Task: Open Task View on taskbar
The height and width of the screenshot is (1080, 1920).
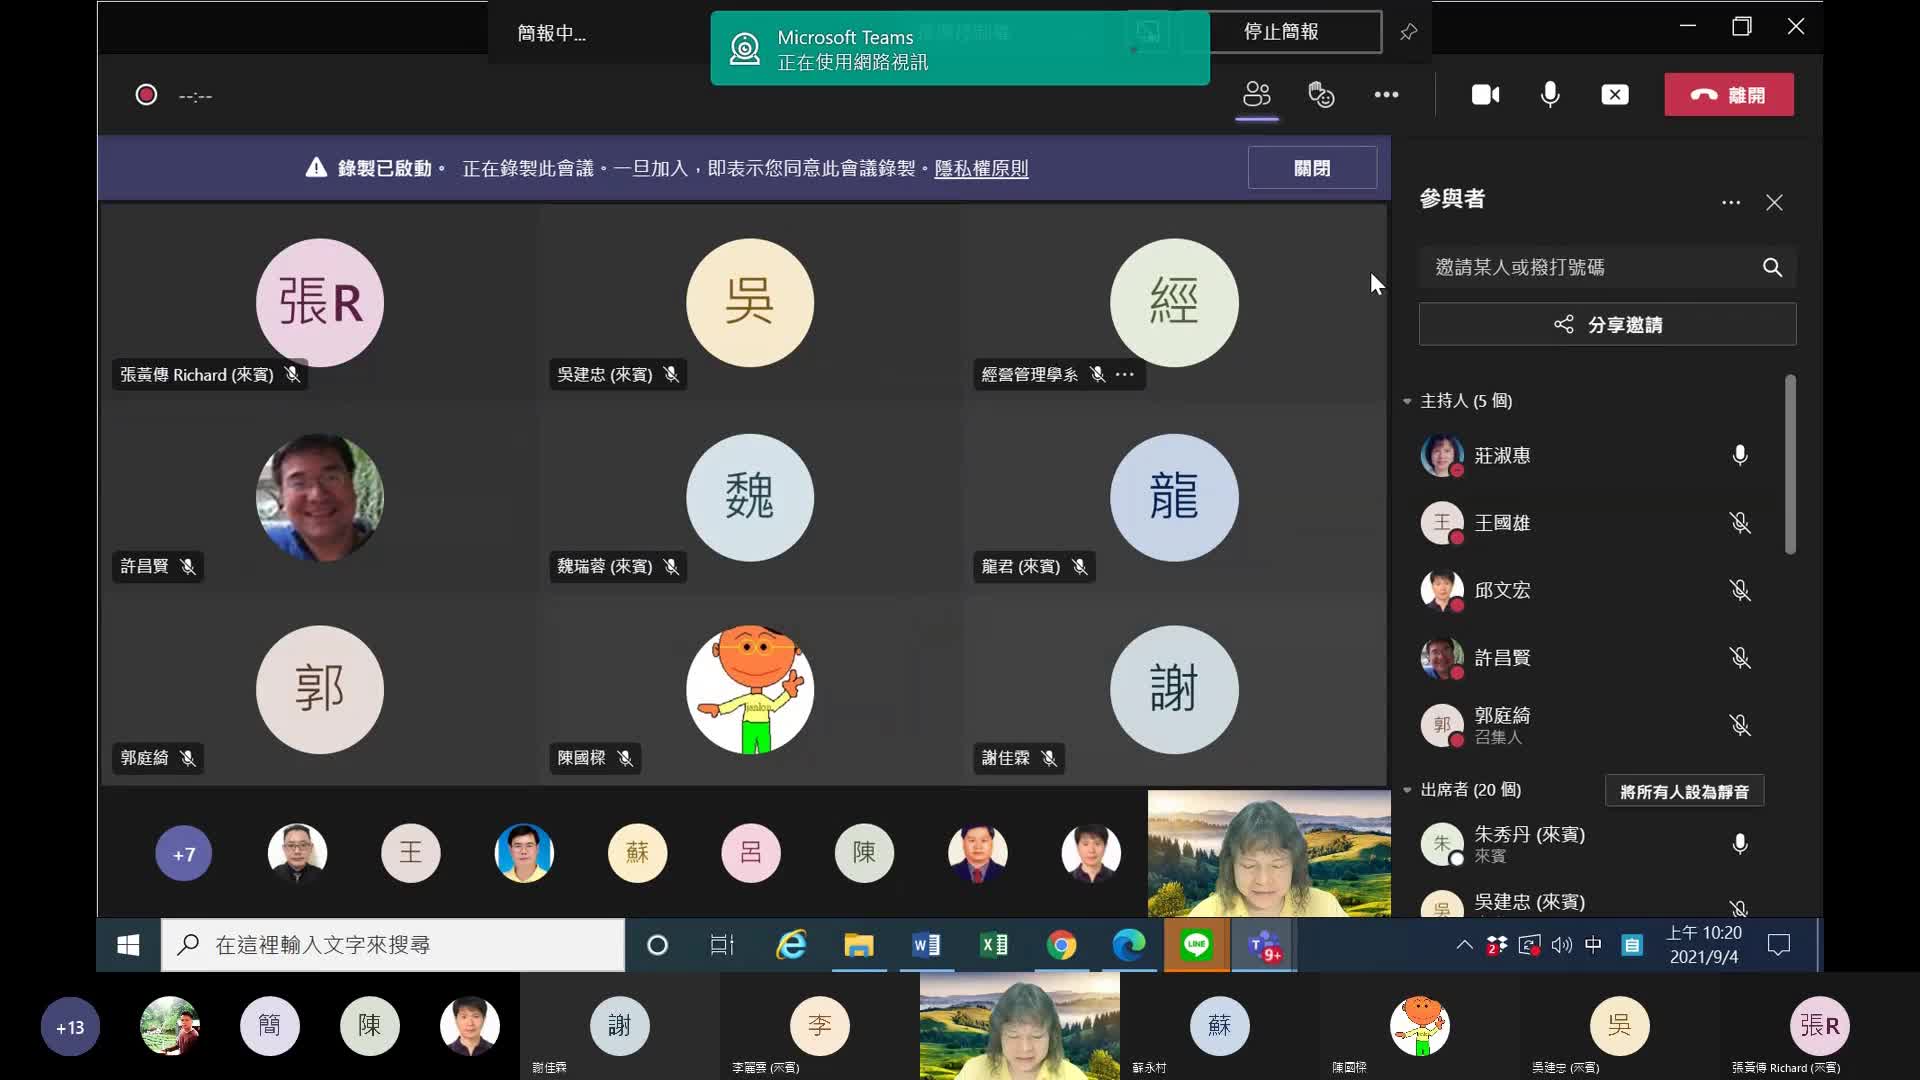Action: 722,945
